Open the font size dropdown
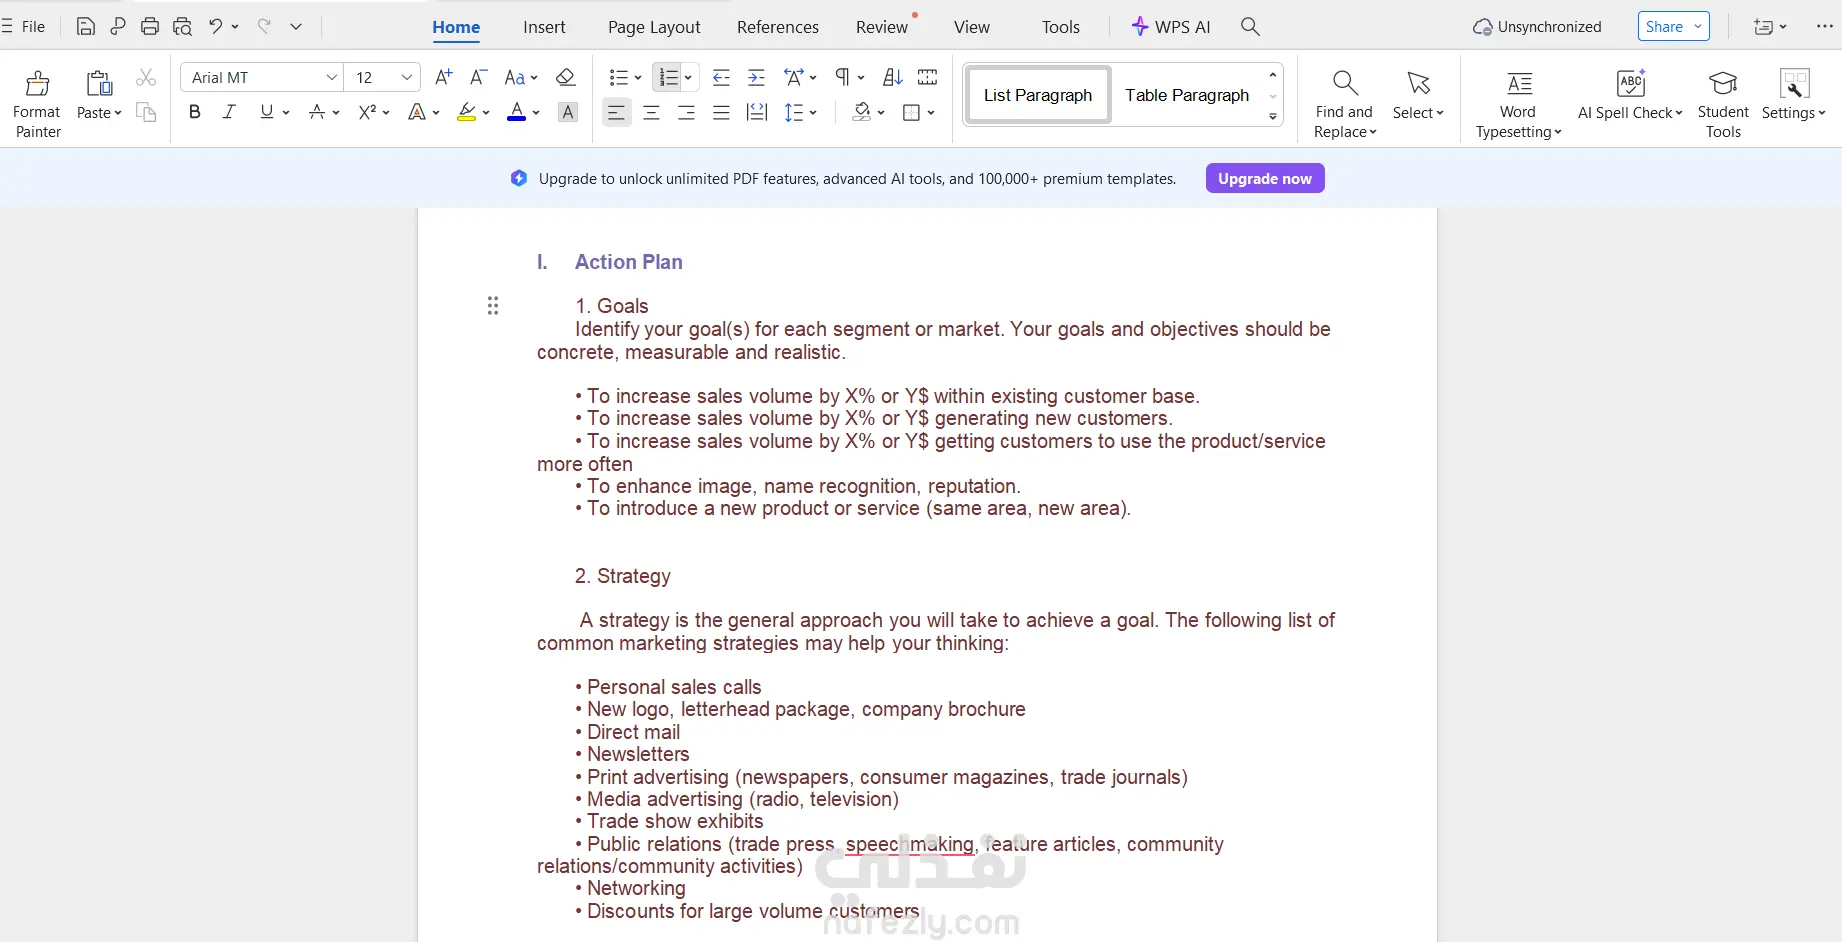Screen dimensions: 1842x942 click(407, 77)
